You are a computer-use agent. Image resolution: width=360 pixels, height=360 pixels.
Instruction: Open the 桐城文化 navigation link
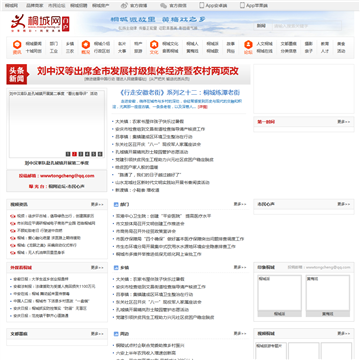point(170,44)
